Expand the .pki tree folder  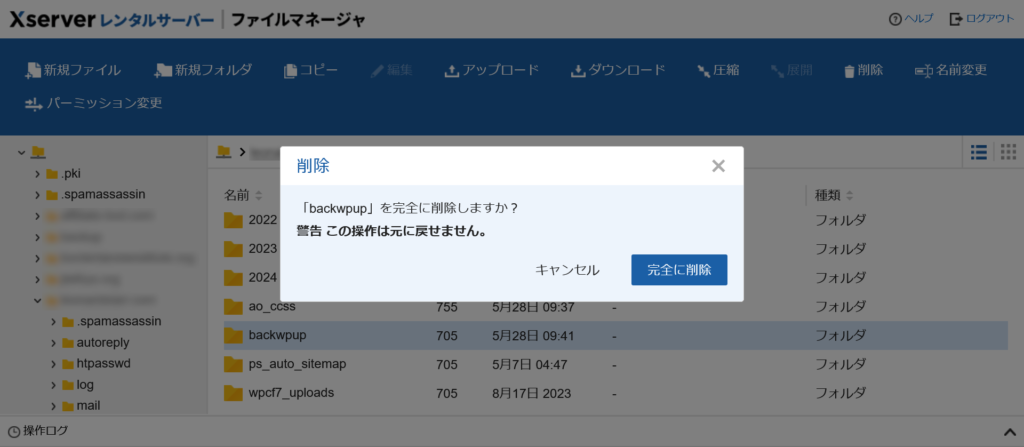pyautogui.click(x=37, y=174)
